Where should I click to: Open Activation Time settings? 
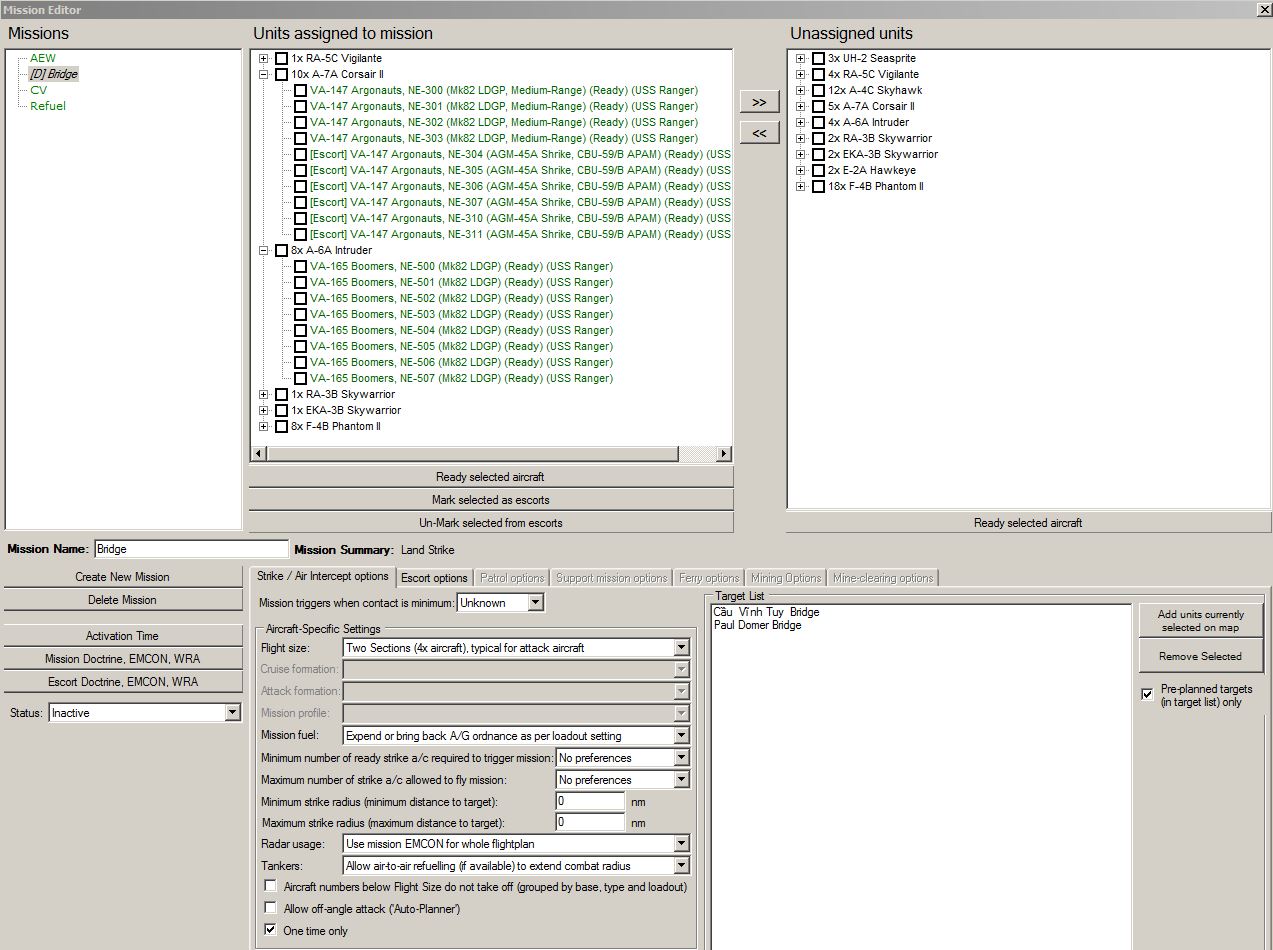click(123, 636)
